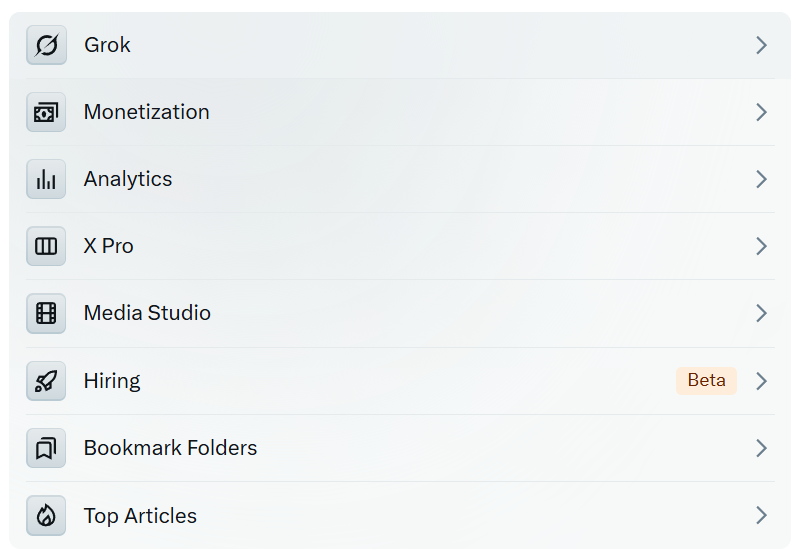Image resolution: width=802 pixels, height=556 pixels.
Task: Open the Analytics text link
Action: pyautogui.click(x=128, y=180)
